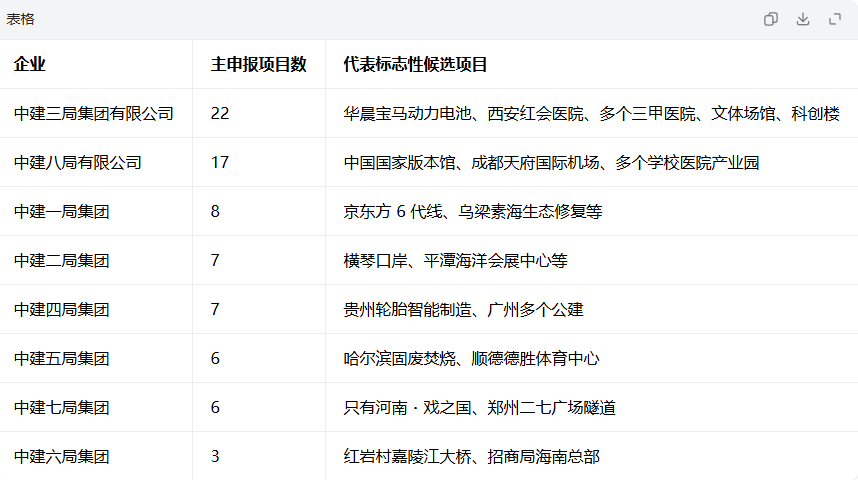Screen dimensions: 858x480
Task: Click cell 贵州轮胎智能制造、广州多个公建
Action: (x=463, y=309)
